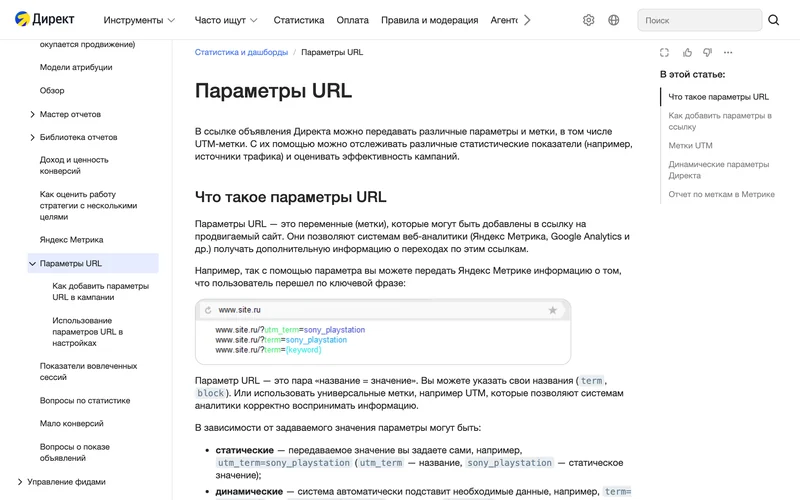The height and width of the screenshot is (500, 800).
Task: Click the utm_term=sony_playstation code snippet
Action: (284, 463)
